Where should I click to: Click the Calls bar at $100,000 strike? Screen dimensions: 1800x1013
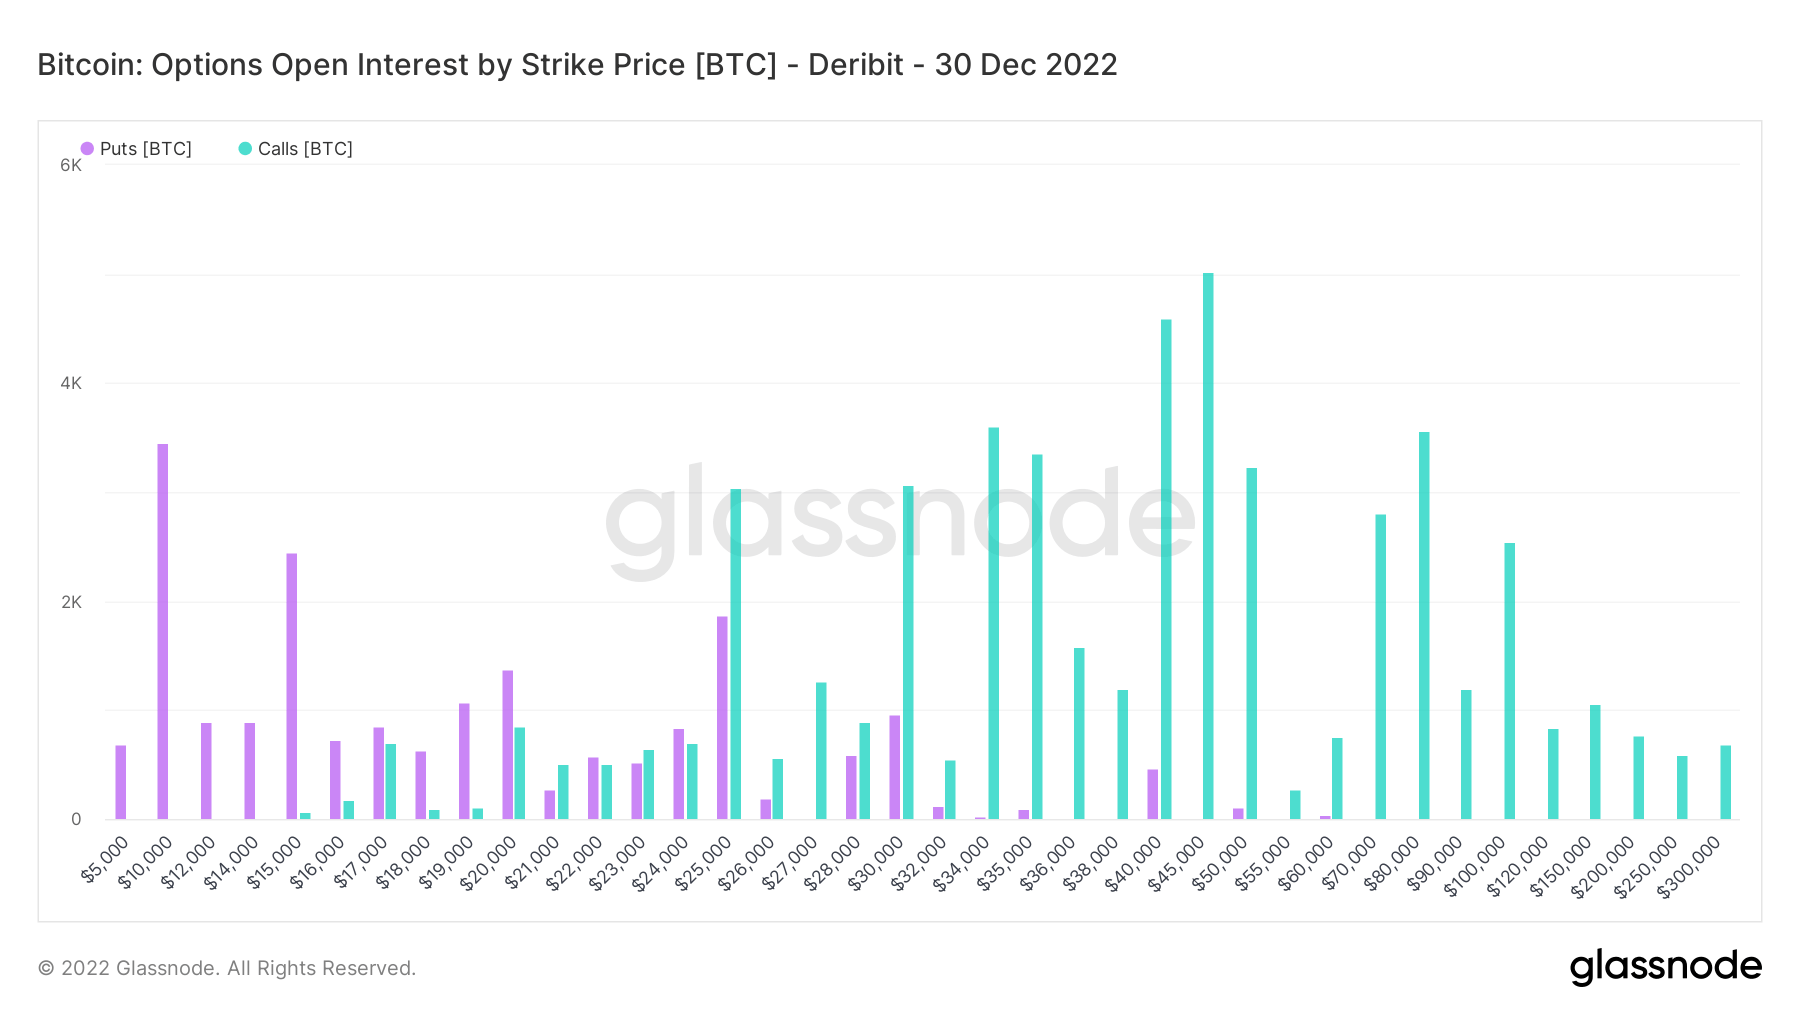click(1510, 681)
